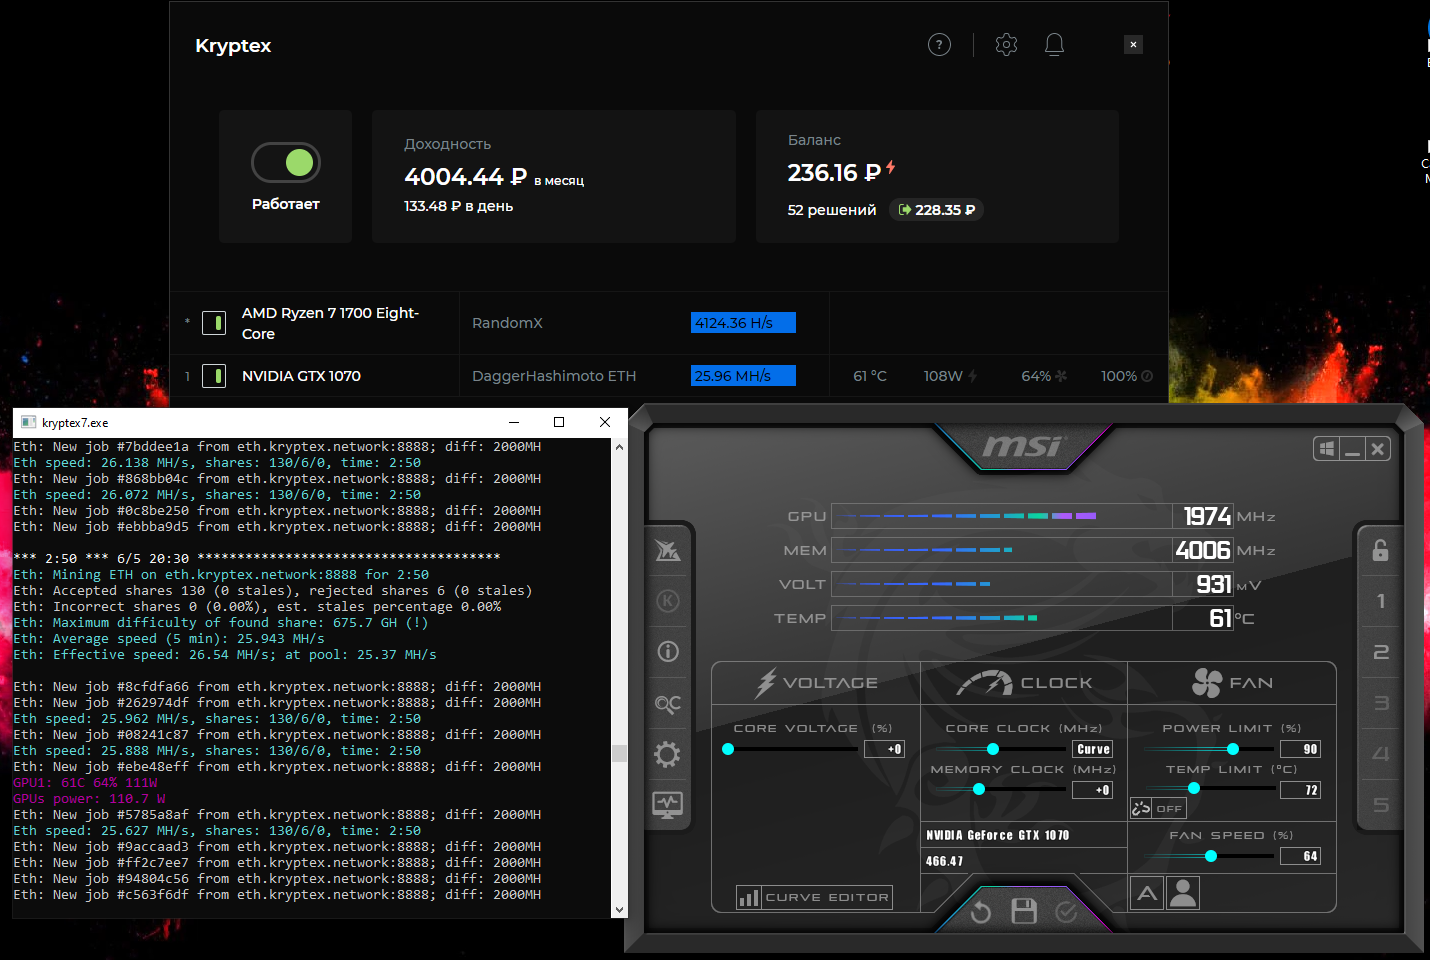Select Afterburner profile slot 3
Viewport: 1430px width, 960px height.
click(1381, 703)
